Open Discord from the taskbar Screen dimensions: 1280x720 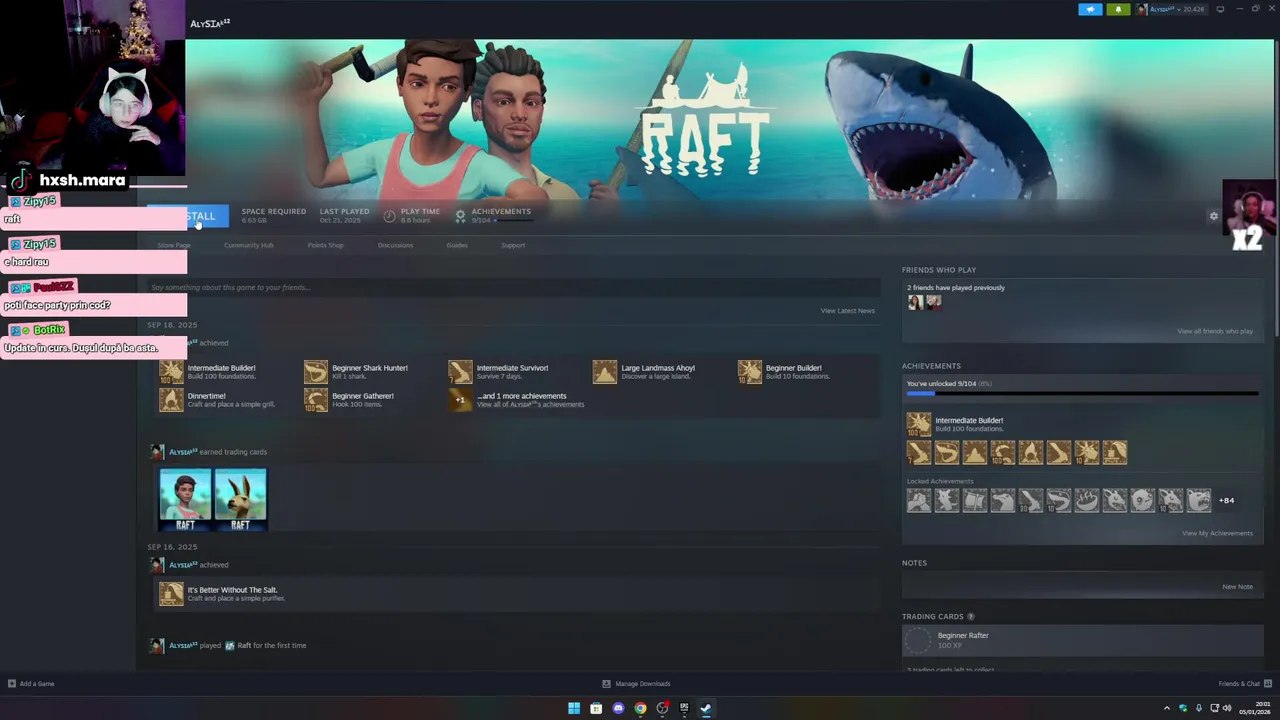(618, 708)
